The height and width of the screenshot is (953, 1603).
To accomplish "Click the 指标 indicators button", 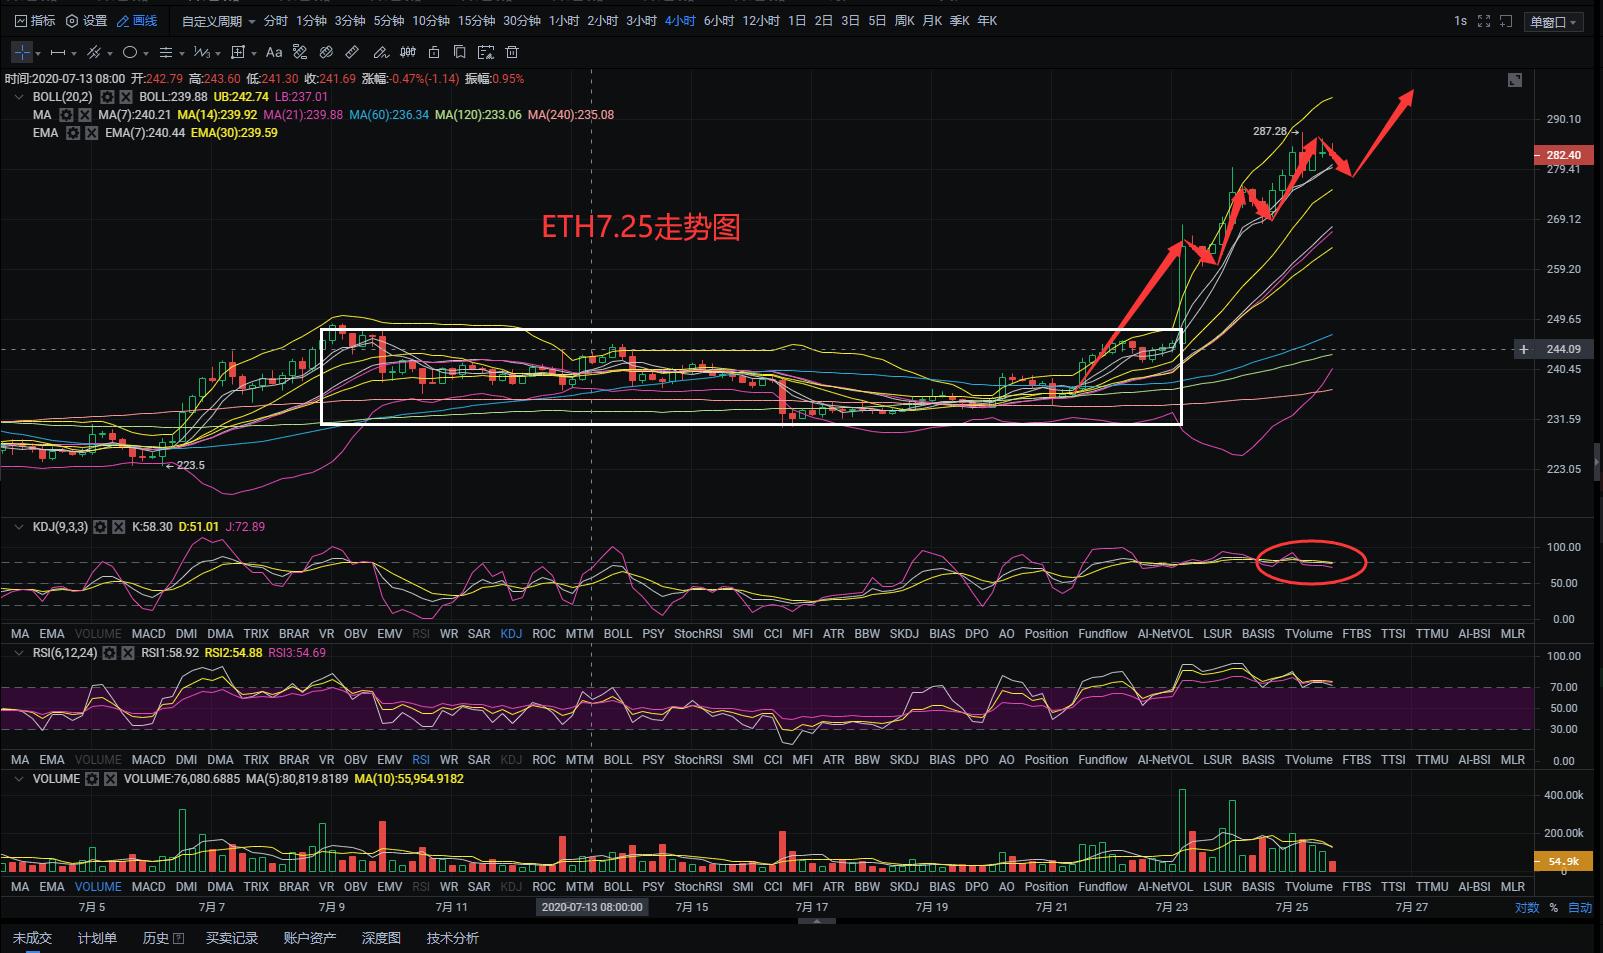I will [x=35, y=21].
